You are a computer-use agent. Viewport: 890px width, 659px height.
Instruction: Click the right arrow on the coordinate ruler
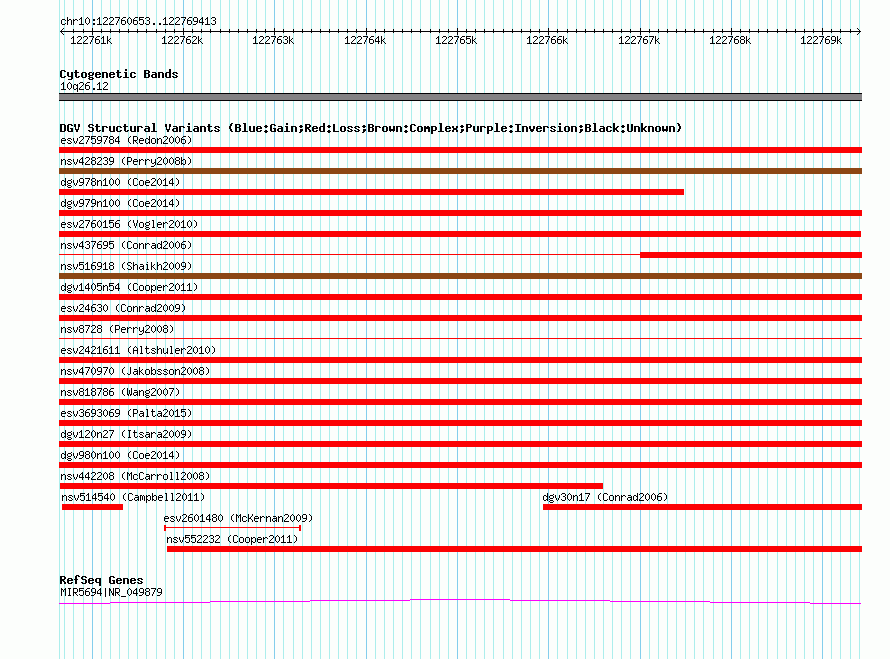(859, 32)
